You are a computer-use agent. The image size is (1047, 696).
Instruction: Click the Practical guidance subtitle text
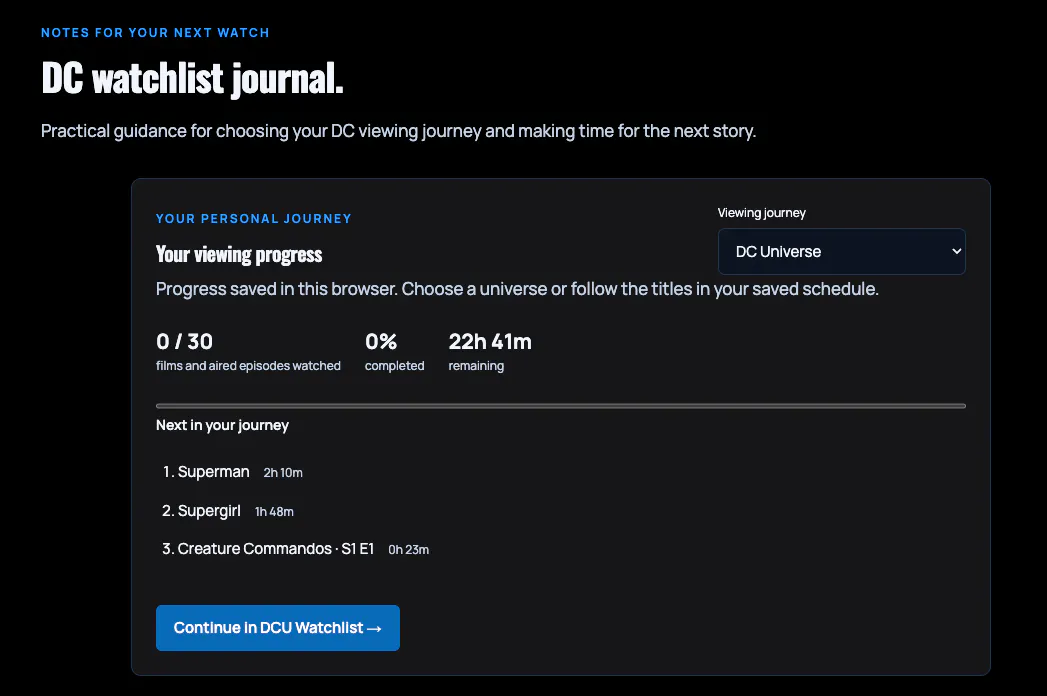[399, 131]
